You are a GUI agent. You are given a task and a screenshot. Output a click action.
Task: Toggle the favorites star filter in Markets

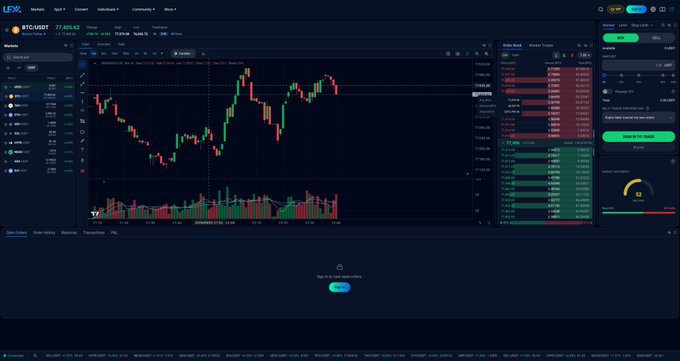(x=8, y=68)
